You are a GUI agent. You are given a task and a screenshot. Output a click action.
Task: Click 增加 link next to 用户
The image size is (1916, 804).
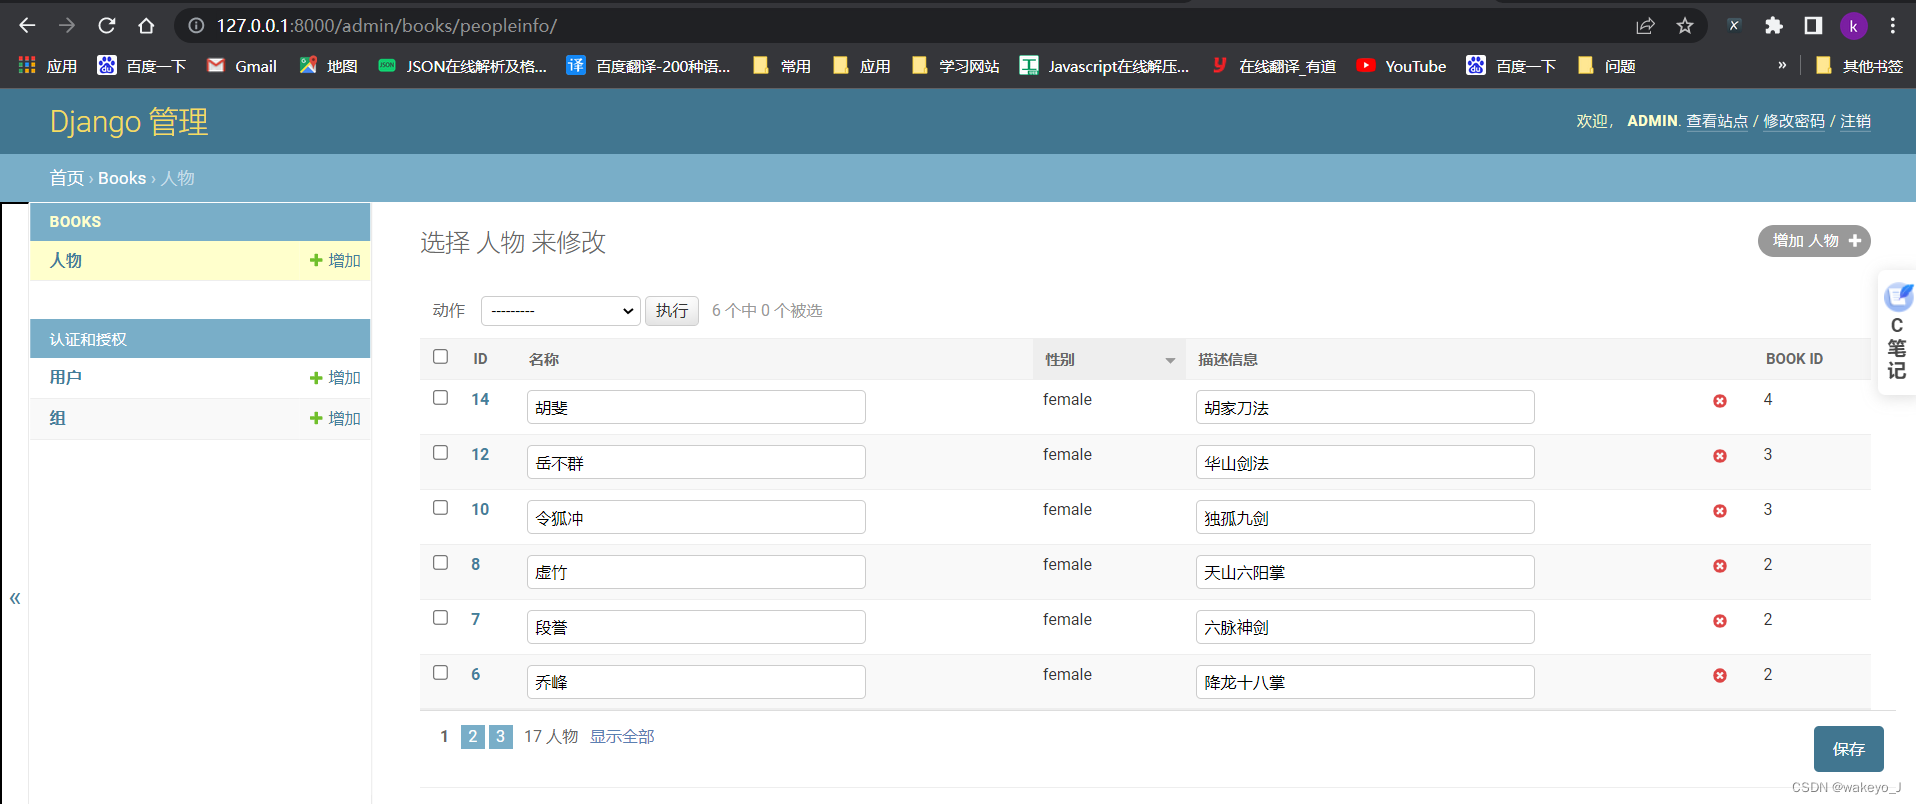(x=335, y=378)
